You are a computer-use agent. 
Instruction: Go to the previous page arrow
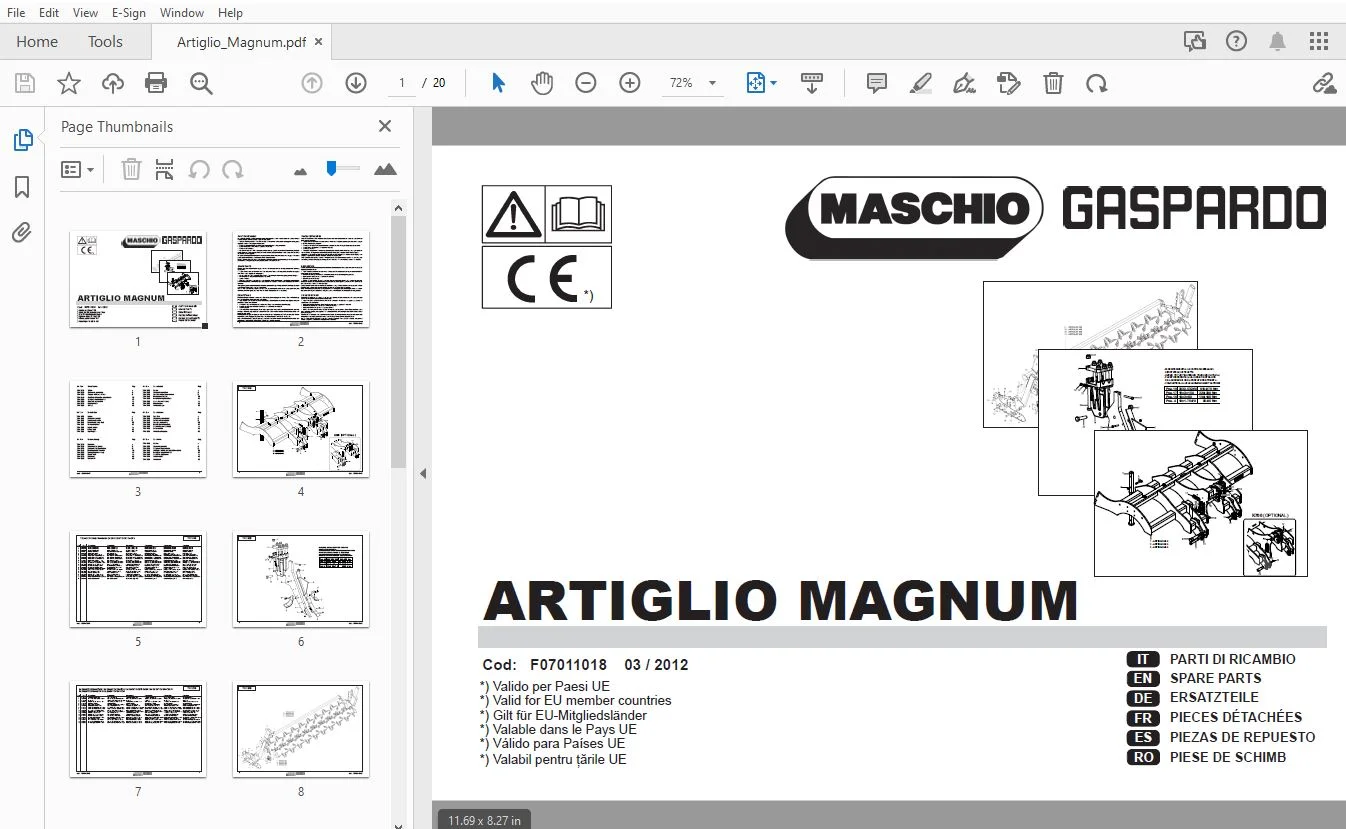coord(312,83)
